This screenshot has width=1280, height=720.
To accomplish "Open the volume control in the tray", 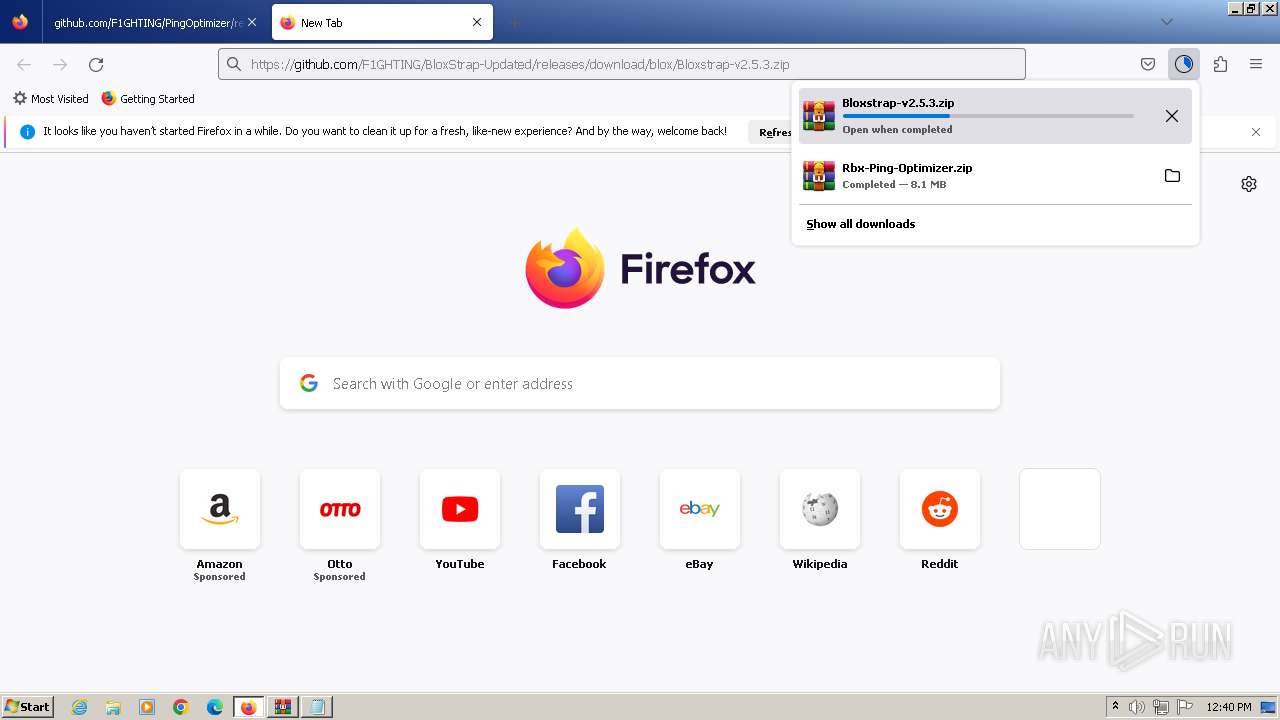I will click(1137, 707).
